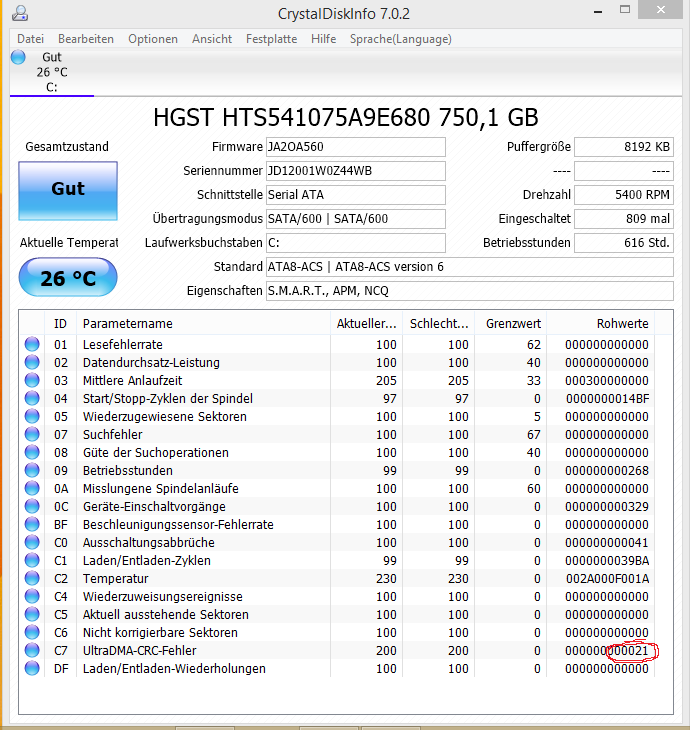Click the blue health orb for drive C:
Viewport: 690px width, 730px height.
18,57
